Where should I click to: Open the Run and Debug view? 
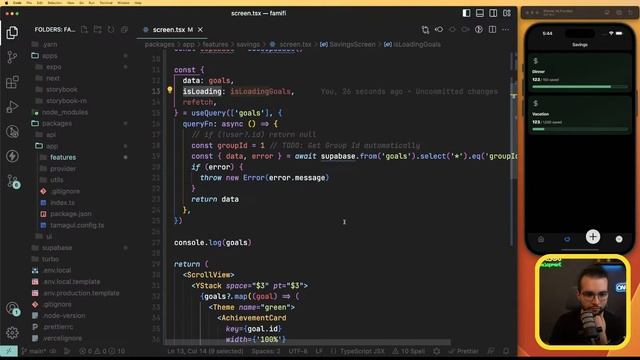(x=12, y=107)
